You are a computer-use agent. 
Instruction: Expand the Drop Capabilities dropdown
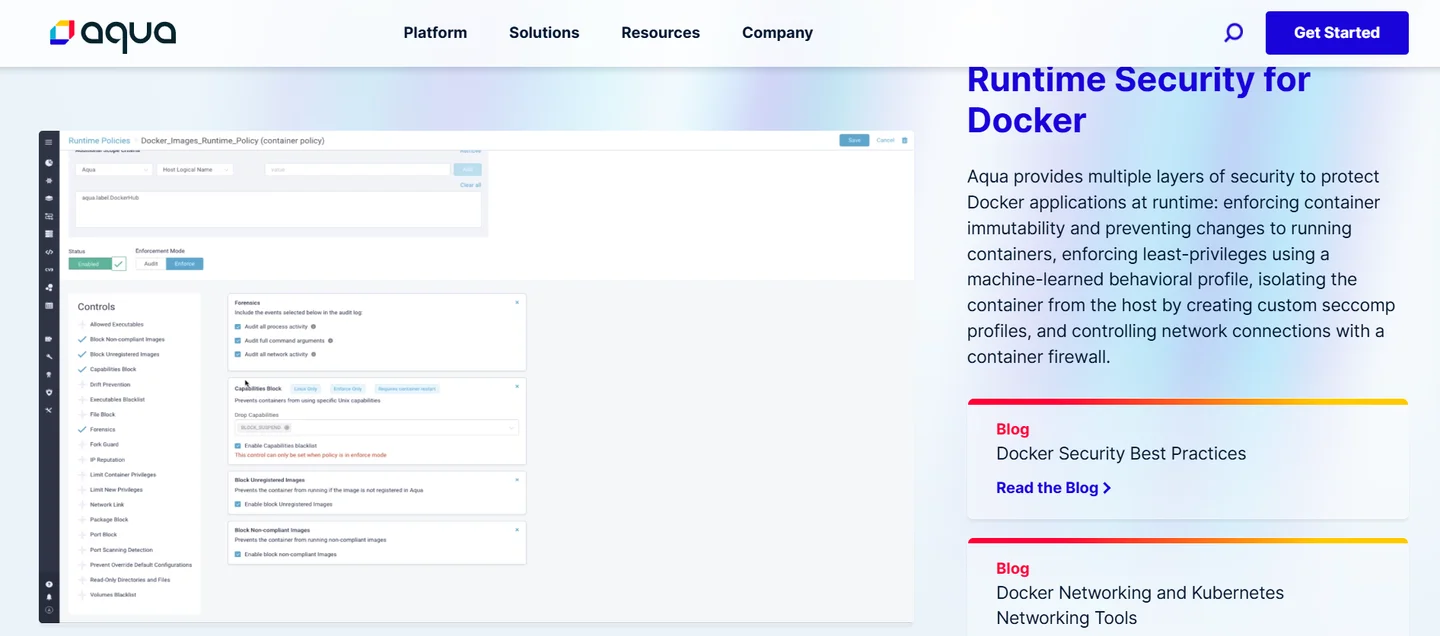[x=376, y=427]
